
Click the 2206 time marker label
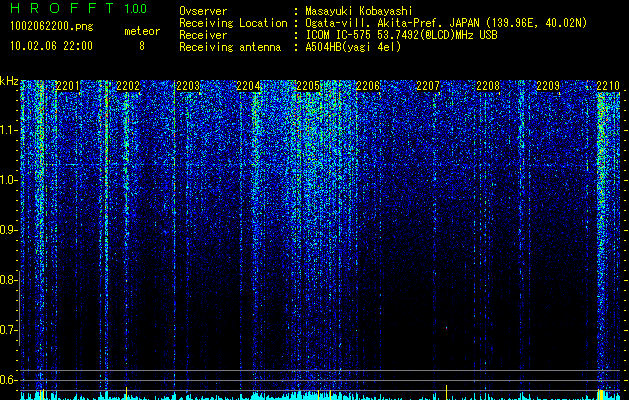[368, 86]
